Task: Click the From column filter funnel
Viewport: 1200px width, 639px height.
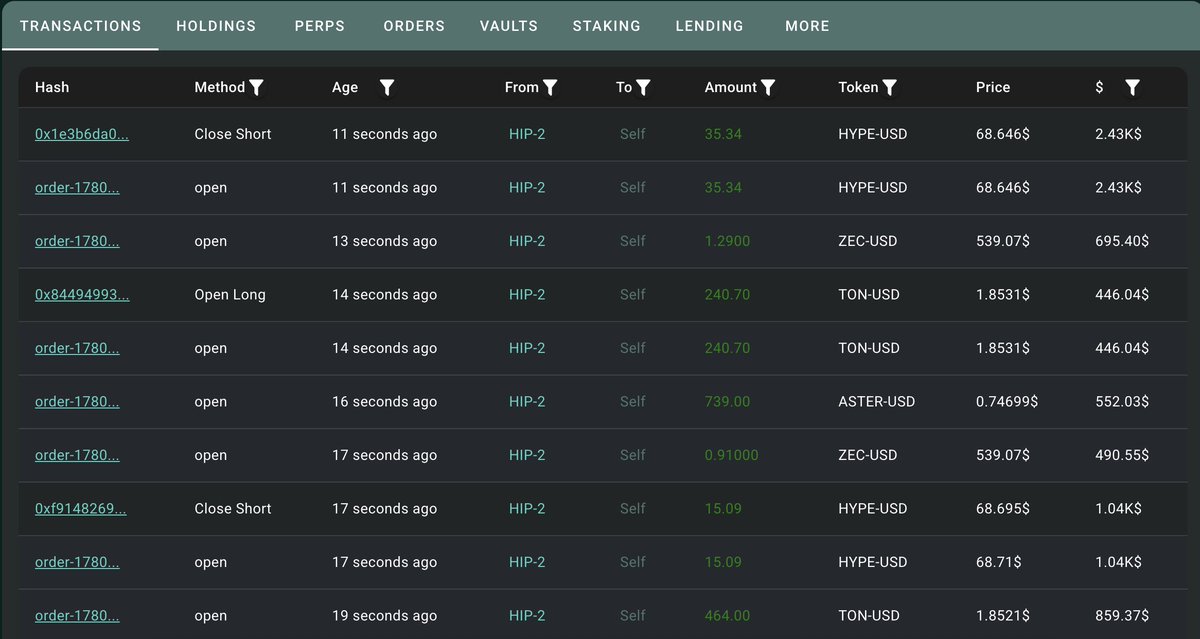Action: tap(550, 88)
